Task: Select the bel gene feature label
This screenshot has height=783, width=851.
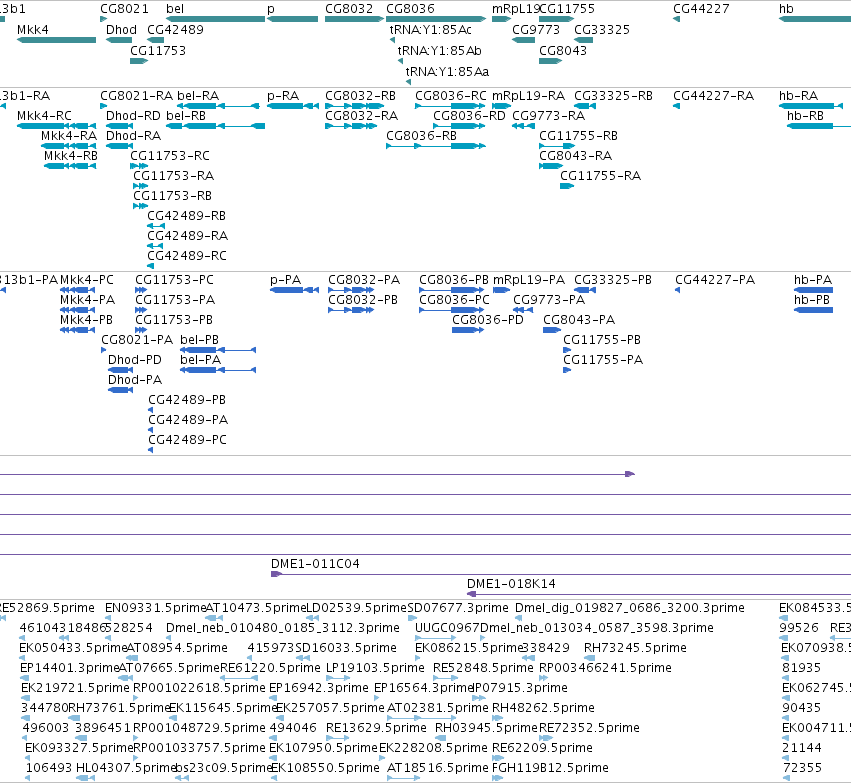Action: 175,9
